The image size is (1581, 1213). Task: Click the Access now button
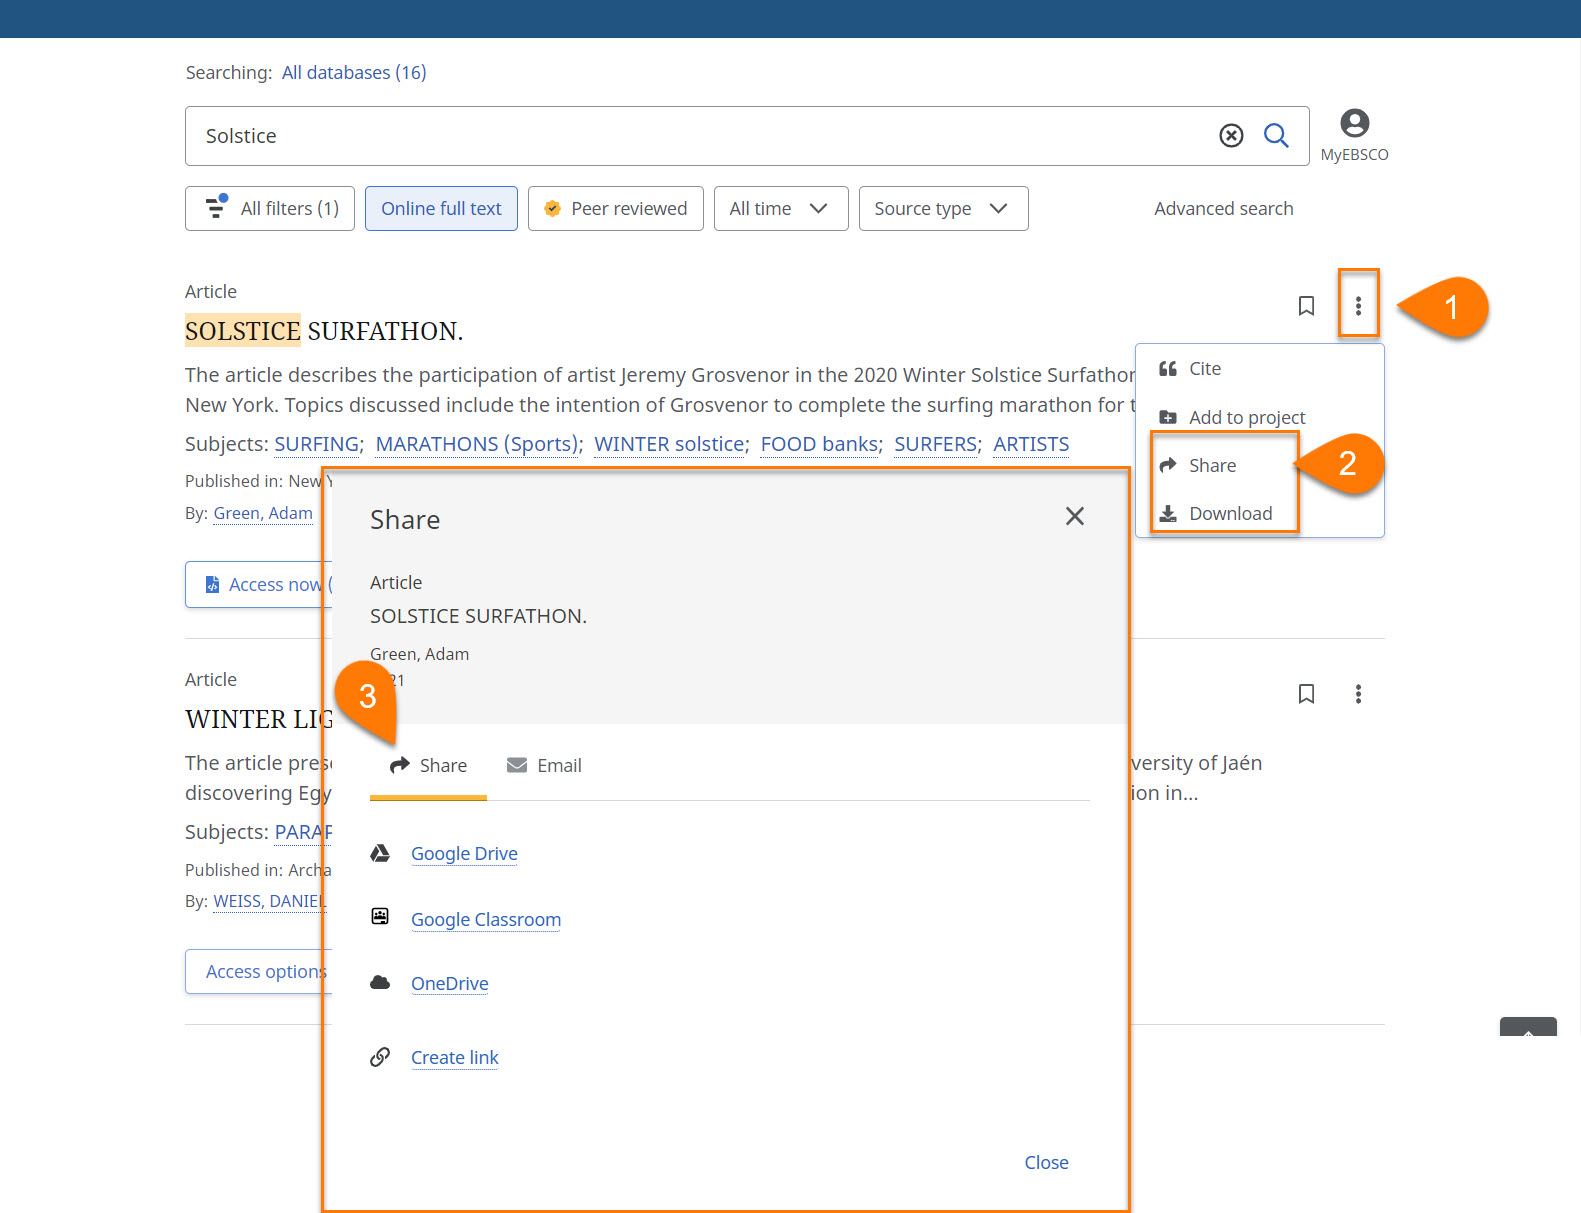click(259, 584)
